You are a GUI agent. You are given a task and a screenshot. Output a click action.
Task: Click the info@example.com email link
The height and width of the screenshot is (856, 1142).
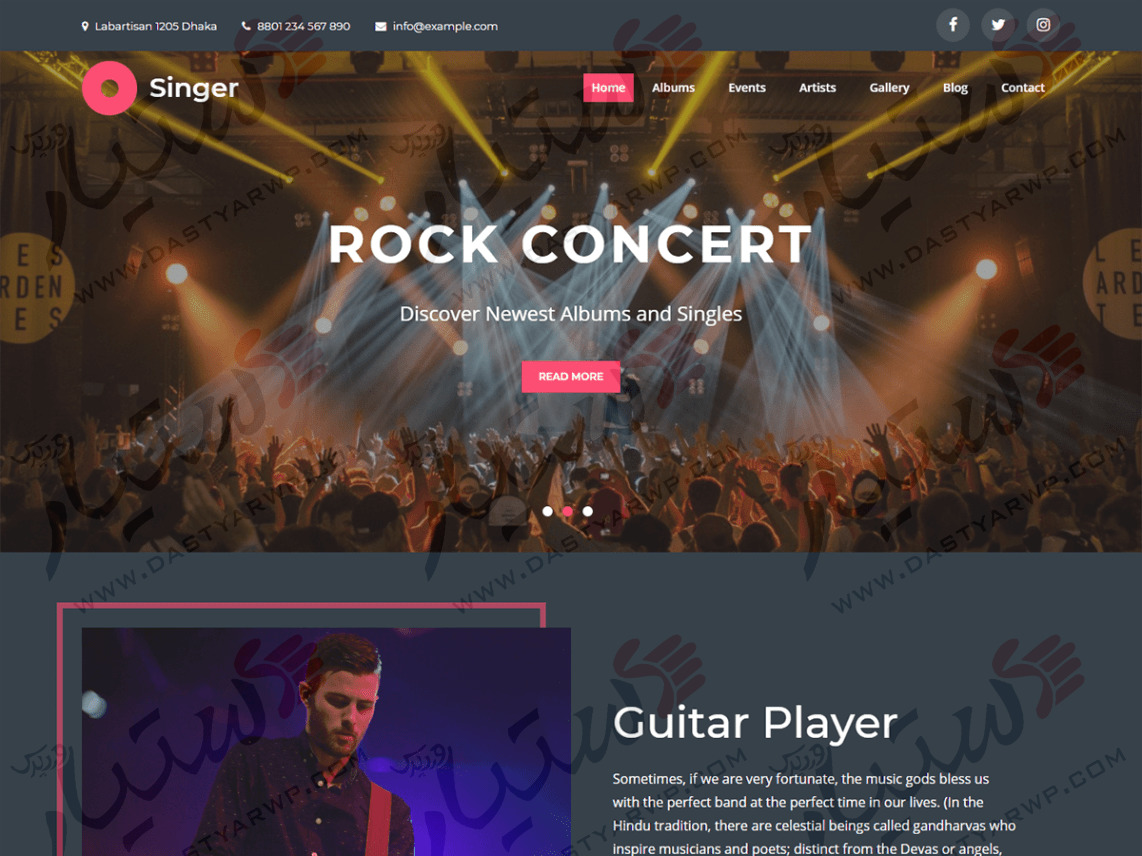[445, 26]
